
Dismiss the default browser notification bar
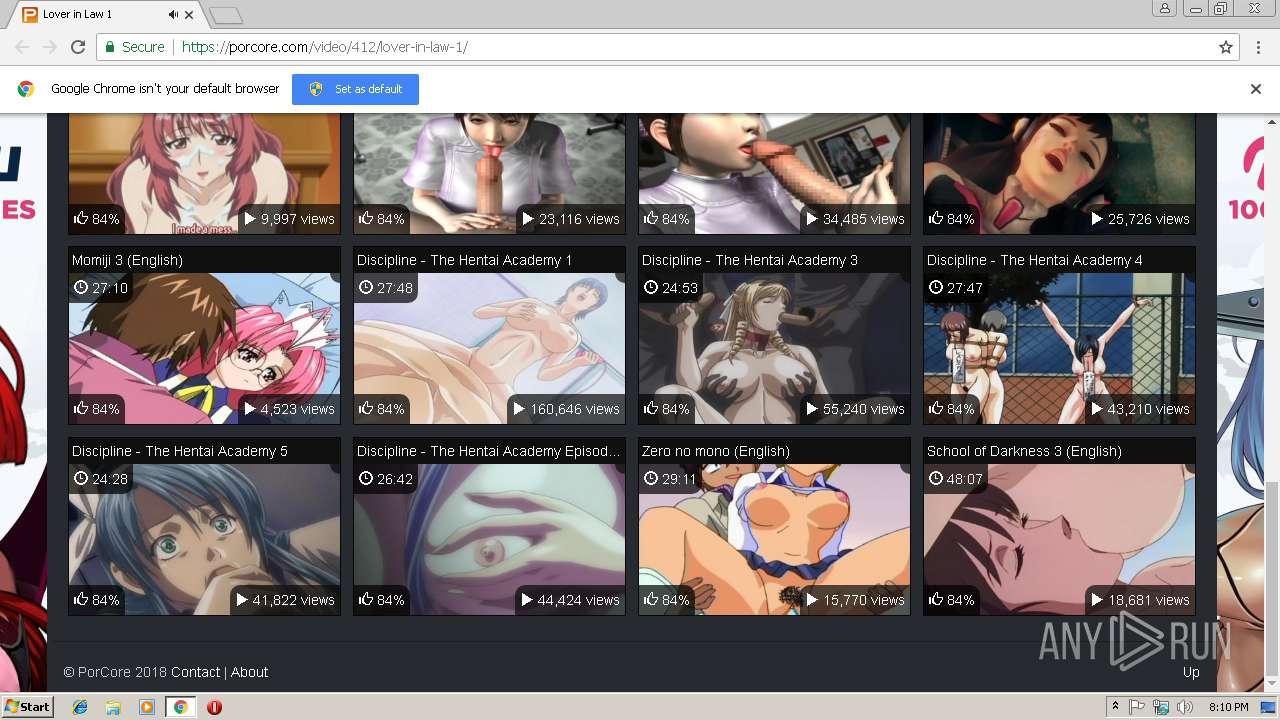point(1256,89)
